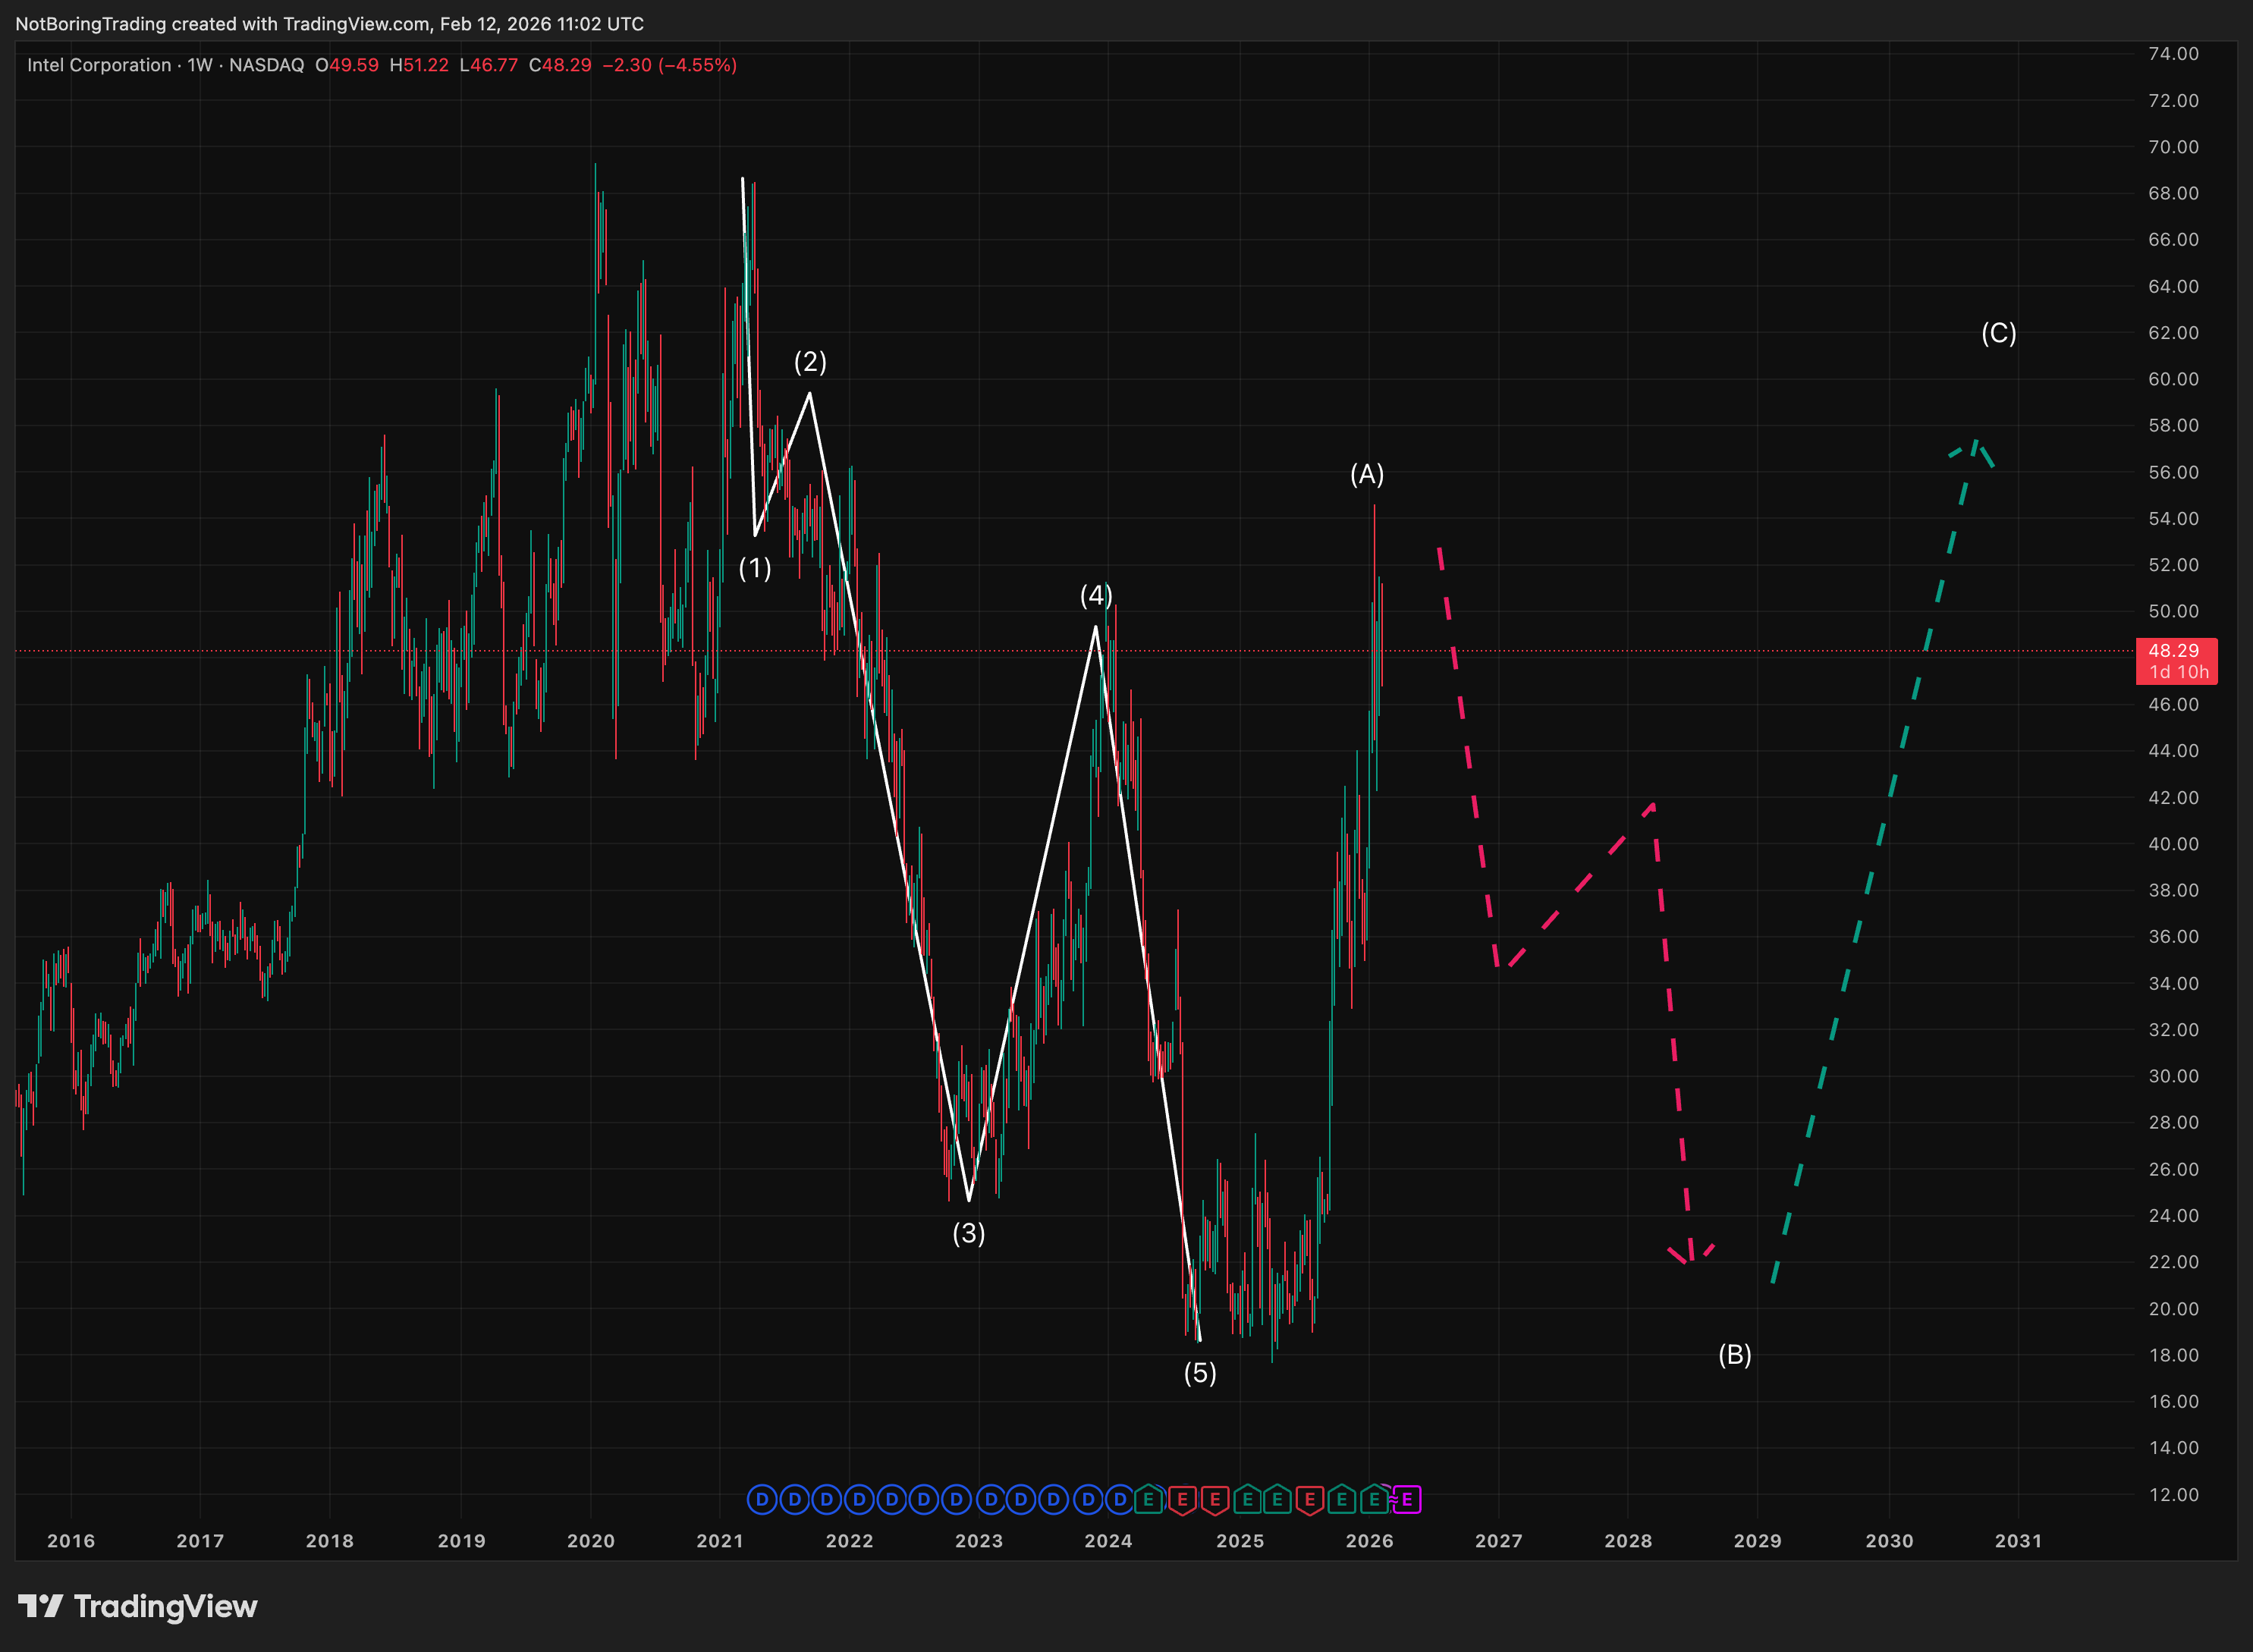Select the wave label (3)
The image size is (2253, 1652).
pos(969,1233)
